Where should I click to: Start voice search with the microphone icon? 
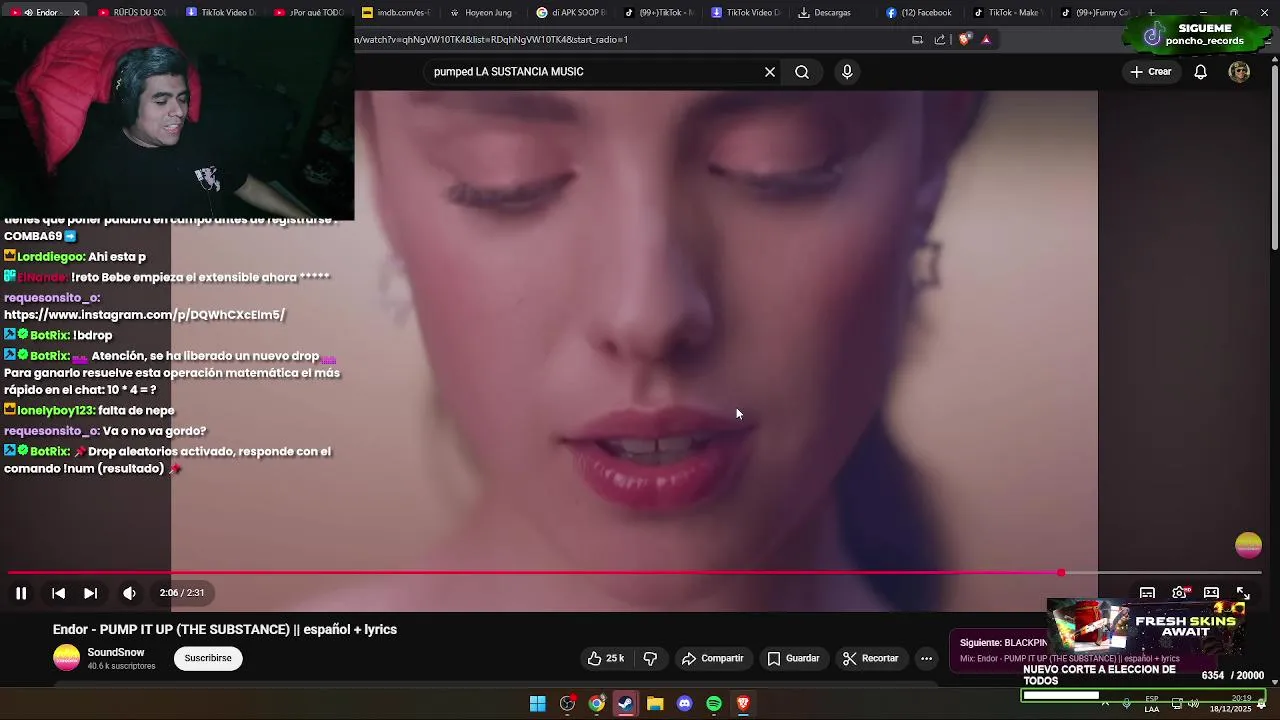point(847,72)
